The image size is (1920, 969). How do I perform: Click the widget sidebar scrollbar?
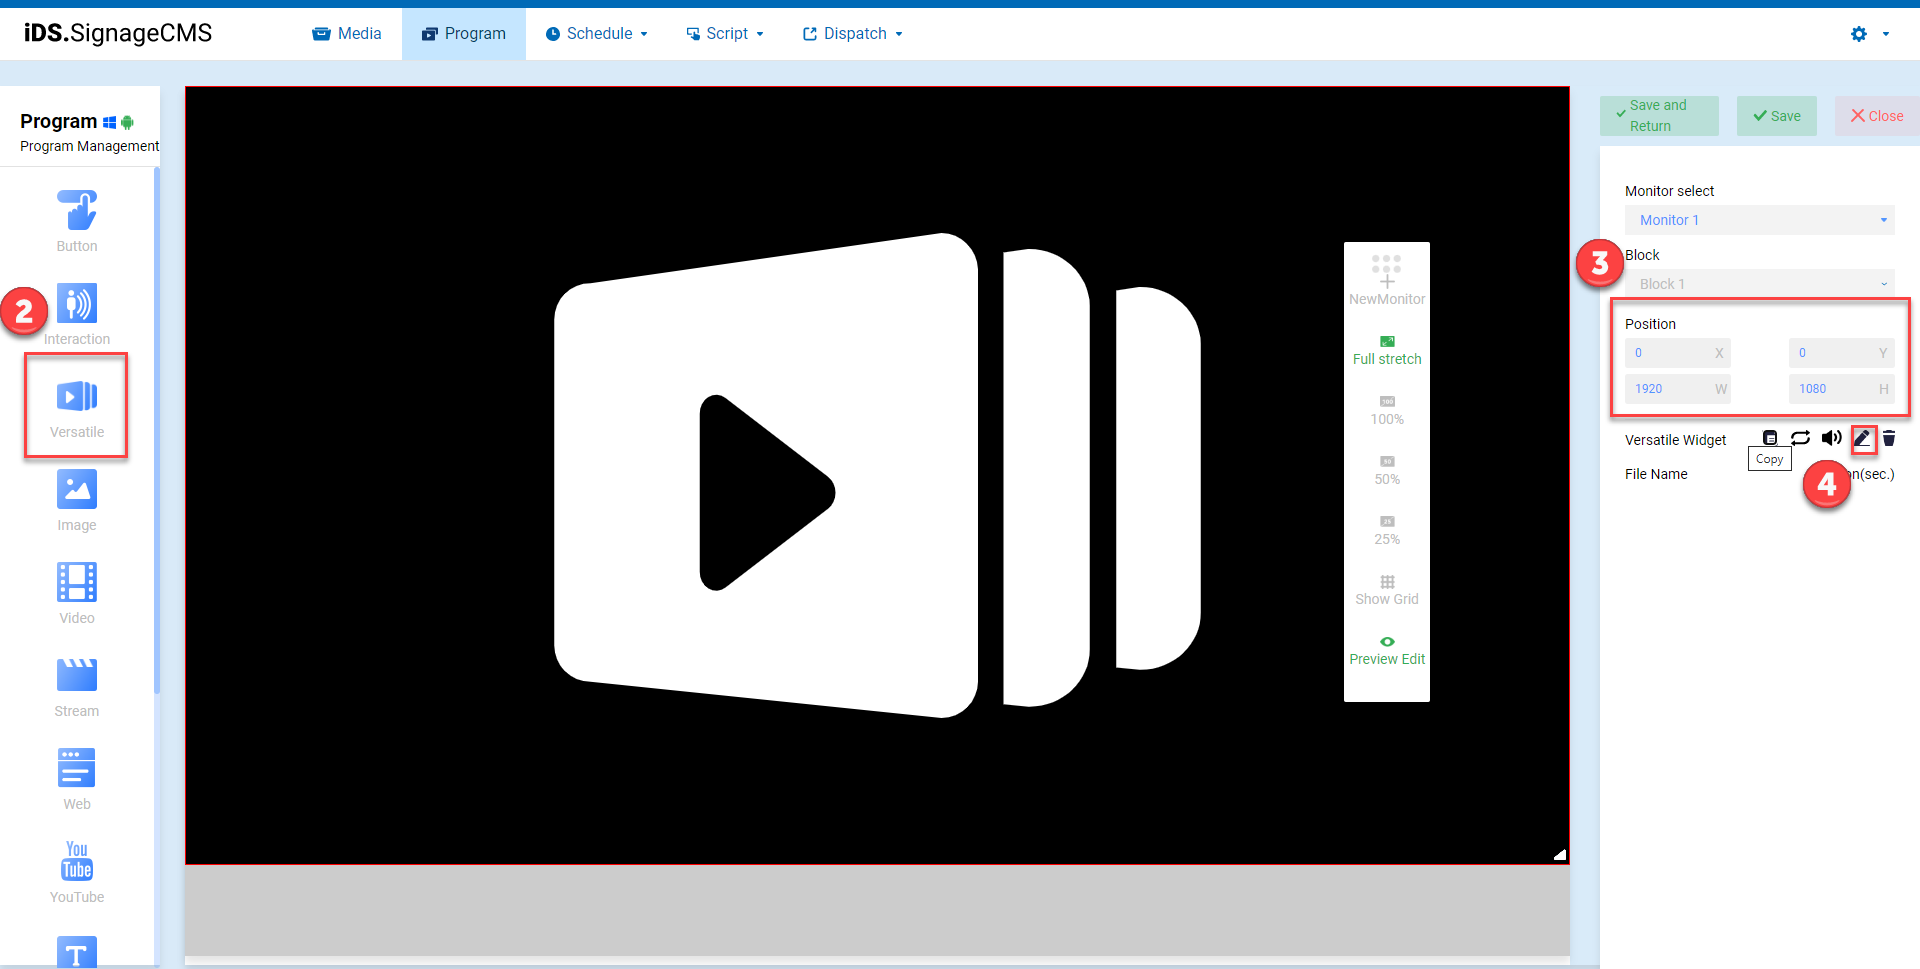(x=157, y=431)
